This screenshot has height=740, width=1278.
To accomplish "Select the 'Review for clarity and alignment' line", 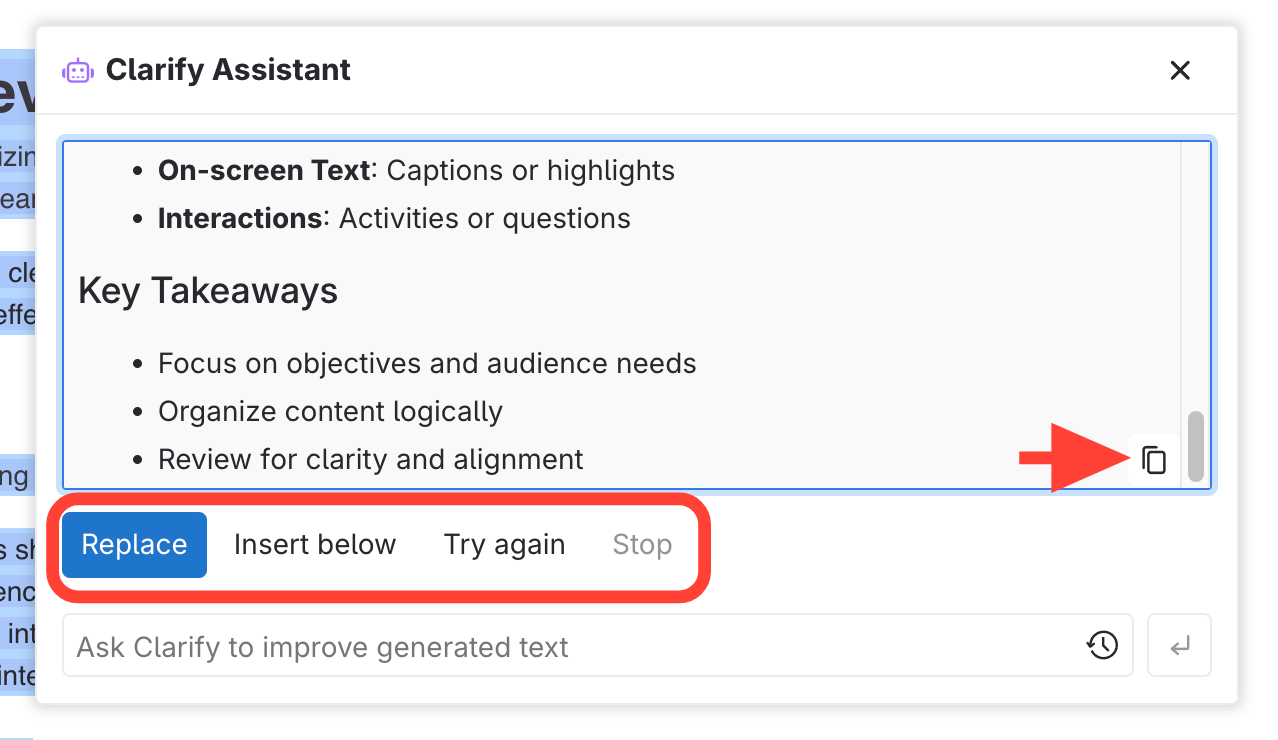I will (x=370, y=460).
